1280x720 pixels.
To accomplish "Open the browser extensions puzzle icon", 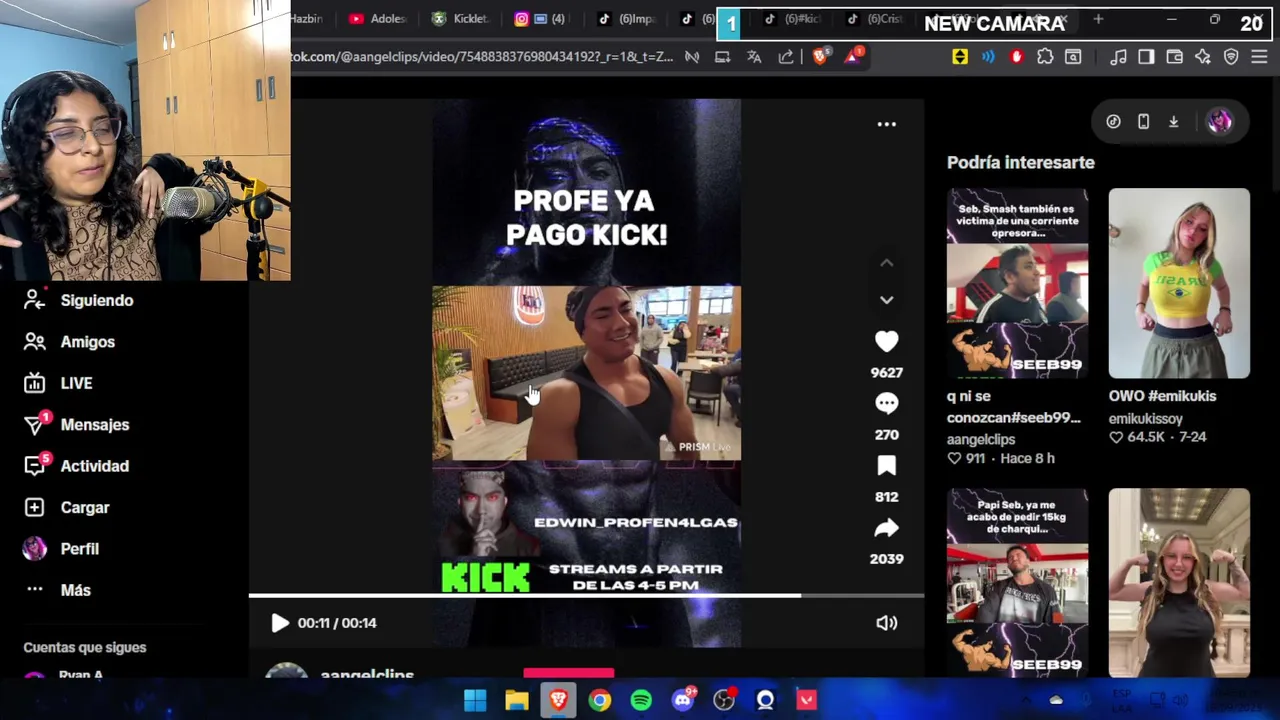I will (x=1045, y=57).
